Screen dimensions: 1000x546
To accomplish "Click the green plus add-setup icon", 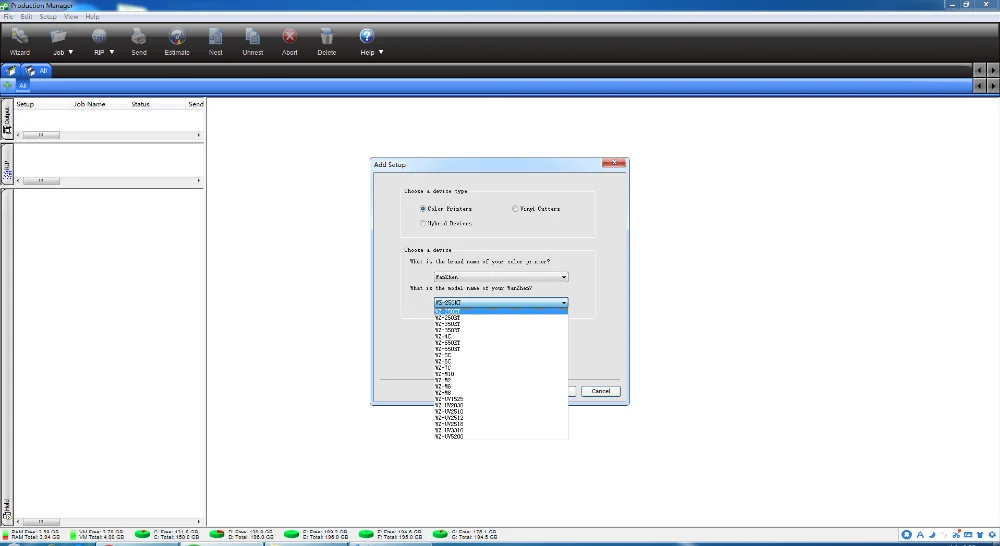I will (8, 85).
